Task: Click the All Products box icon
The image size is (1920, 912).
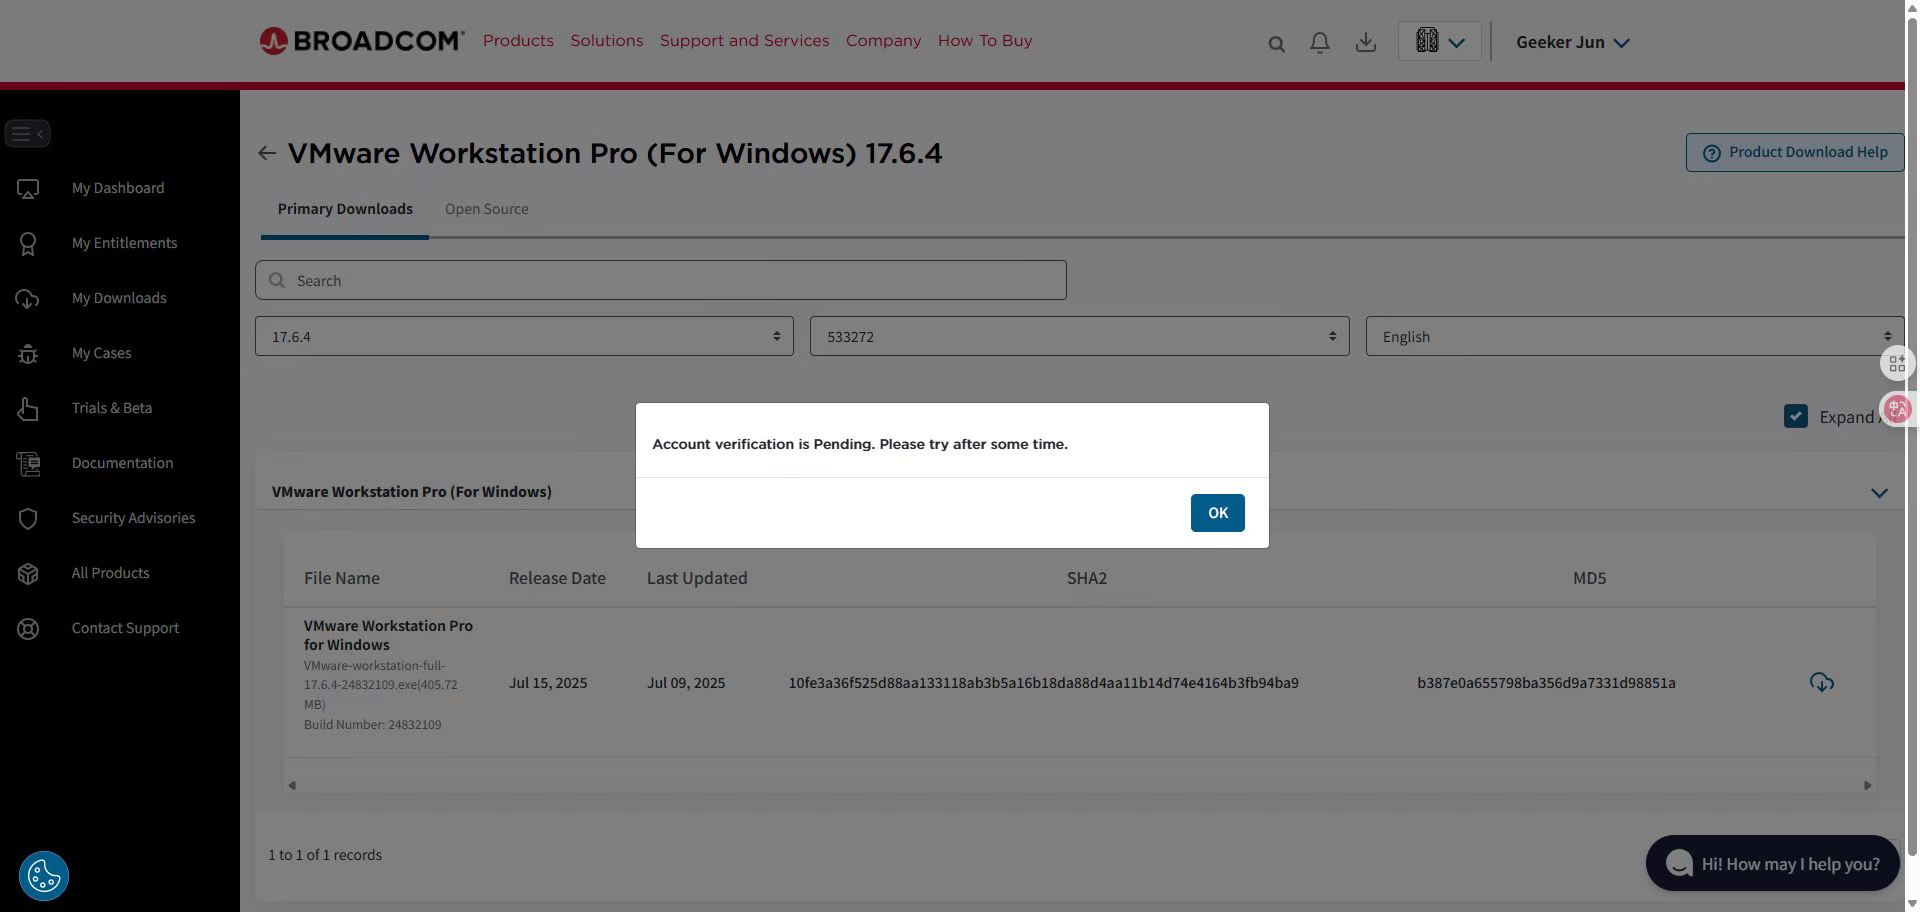Action: 28,574
